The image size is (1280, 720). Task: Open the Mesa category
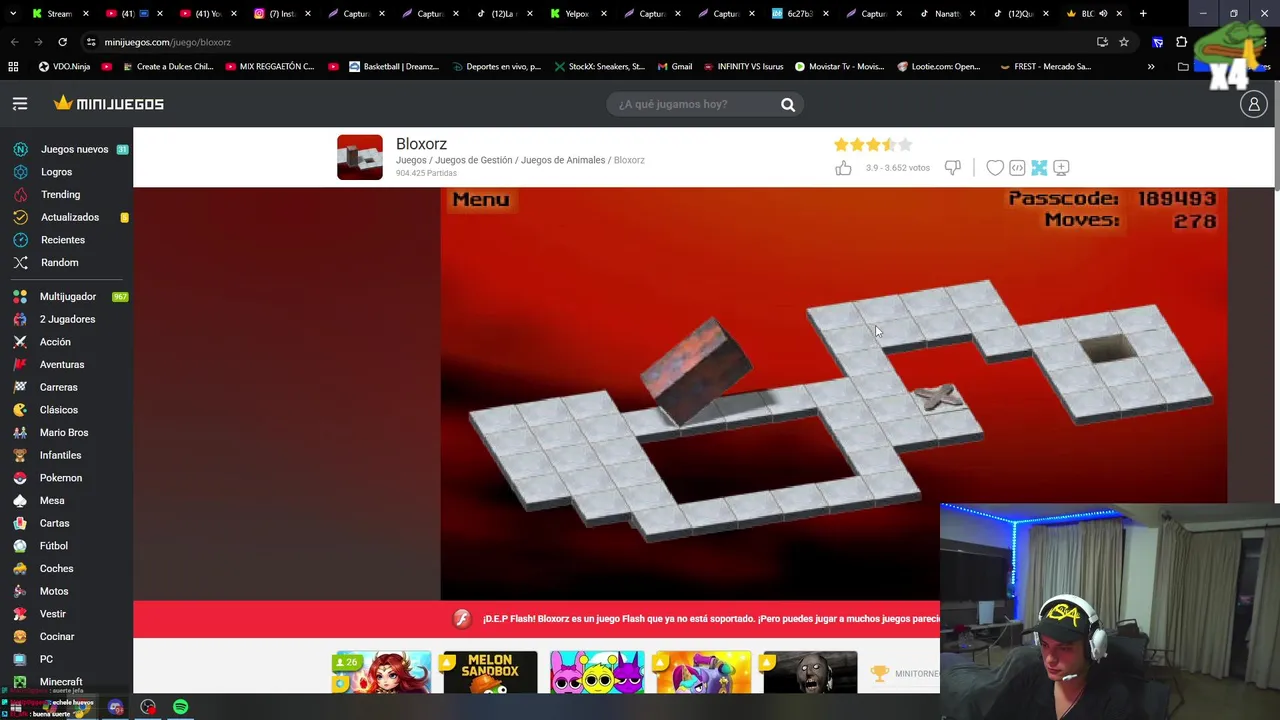[x=52, y=501]
